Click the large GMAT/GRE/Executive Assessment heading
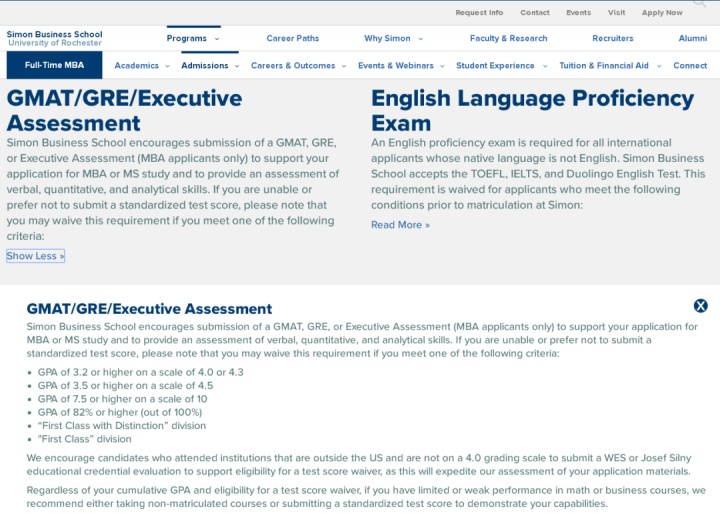 tap(124, 111)
